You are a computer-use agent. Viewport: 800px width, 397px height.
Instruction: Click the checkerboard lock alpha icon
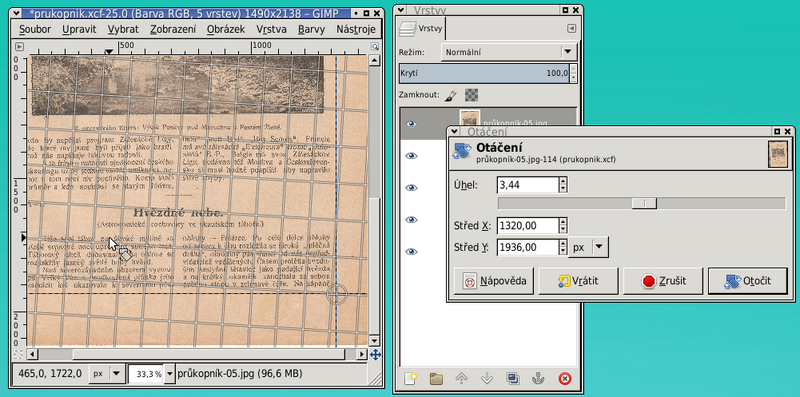click(471, 95)
